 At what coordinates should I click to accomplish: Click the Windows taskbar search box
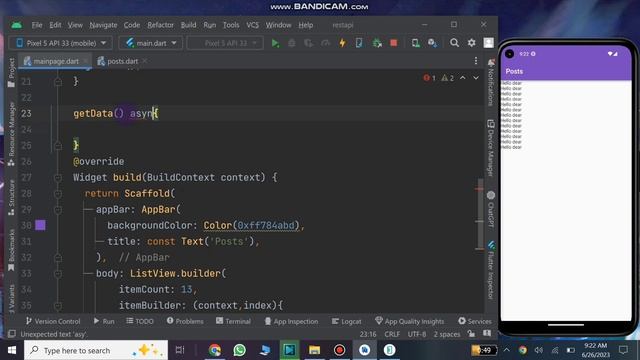click(x=96, y=350)
